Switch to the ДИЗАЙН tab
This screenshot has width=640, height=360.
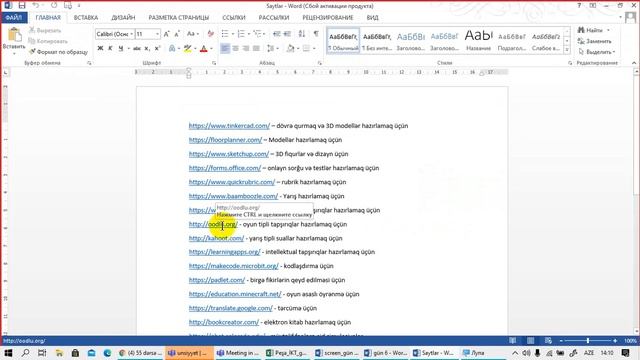tap(123, 18)
